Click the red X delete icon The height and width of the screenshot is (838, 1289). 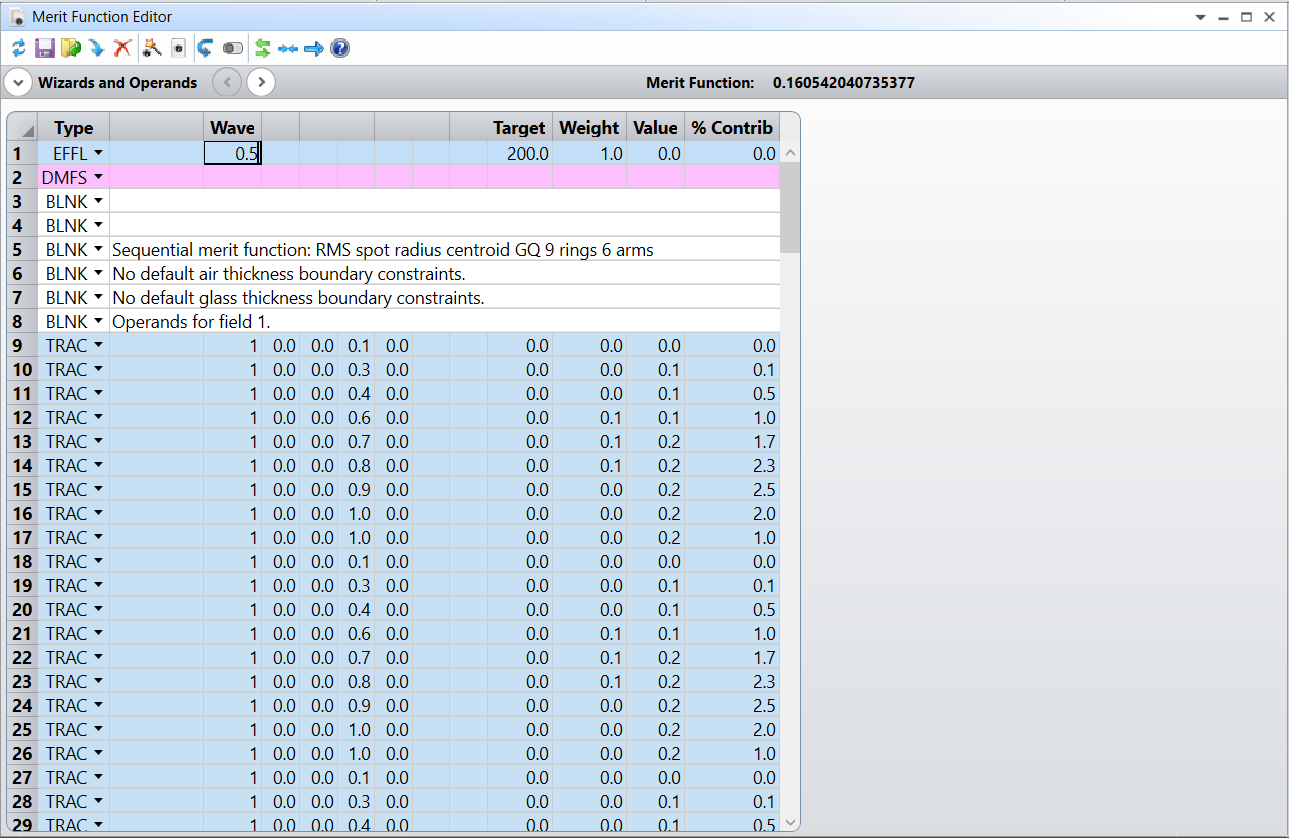122,48
